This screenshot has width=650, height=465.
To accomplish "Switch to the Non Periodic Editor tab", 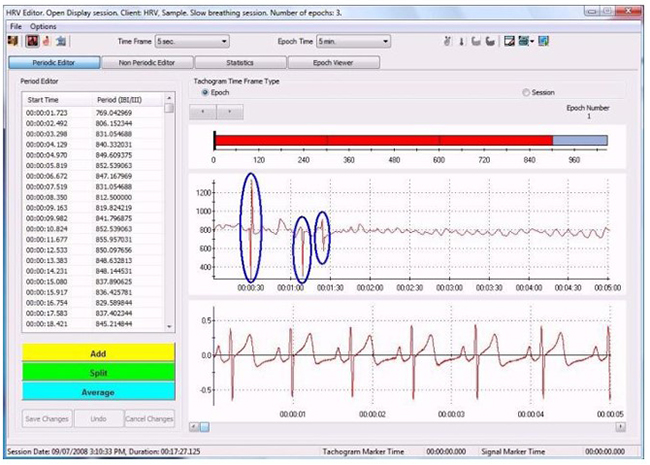I will click(x=143, y=63).
